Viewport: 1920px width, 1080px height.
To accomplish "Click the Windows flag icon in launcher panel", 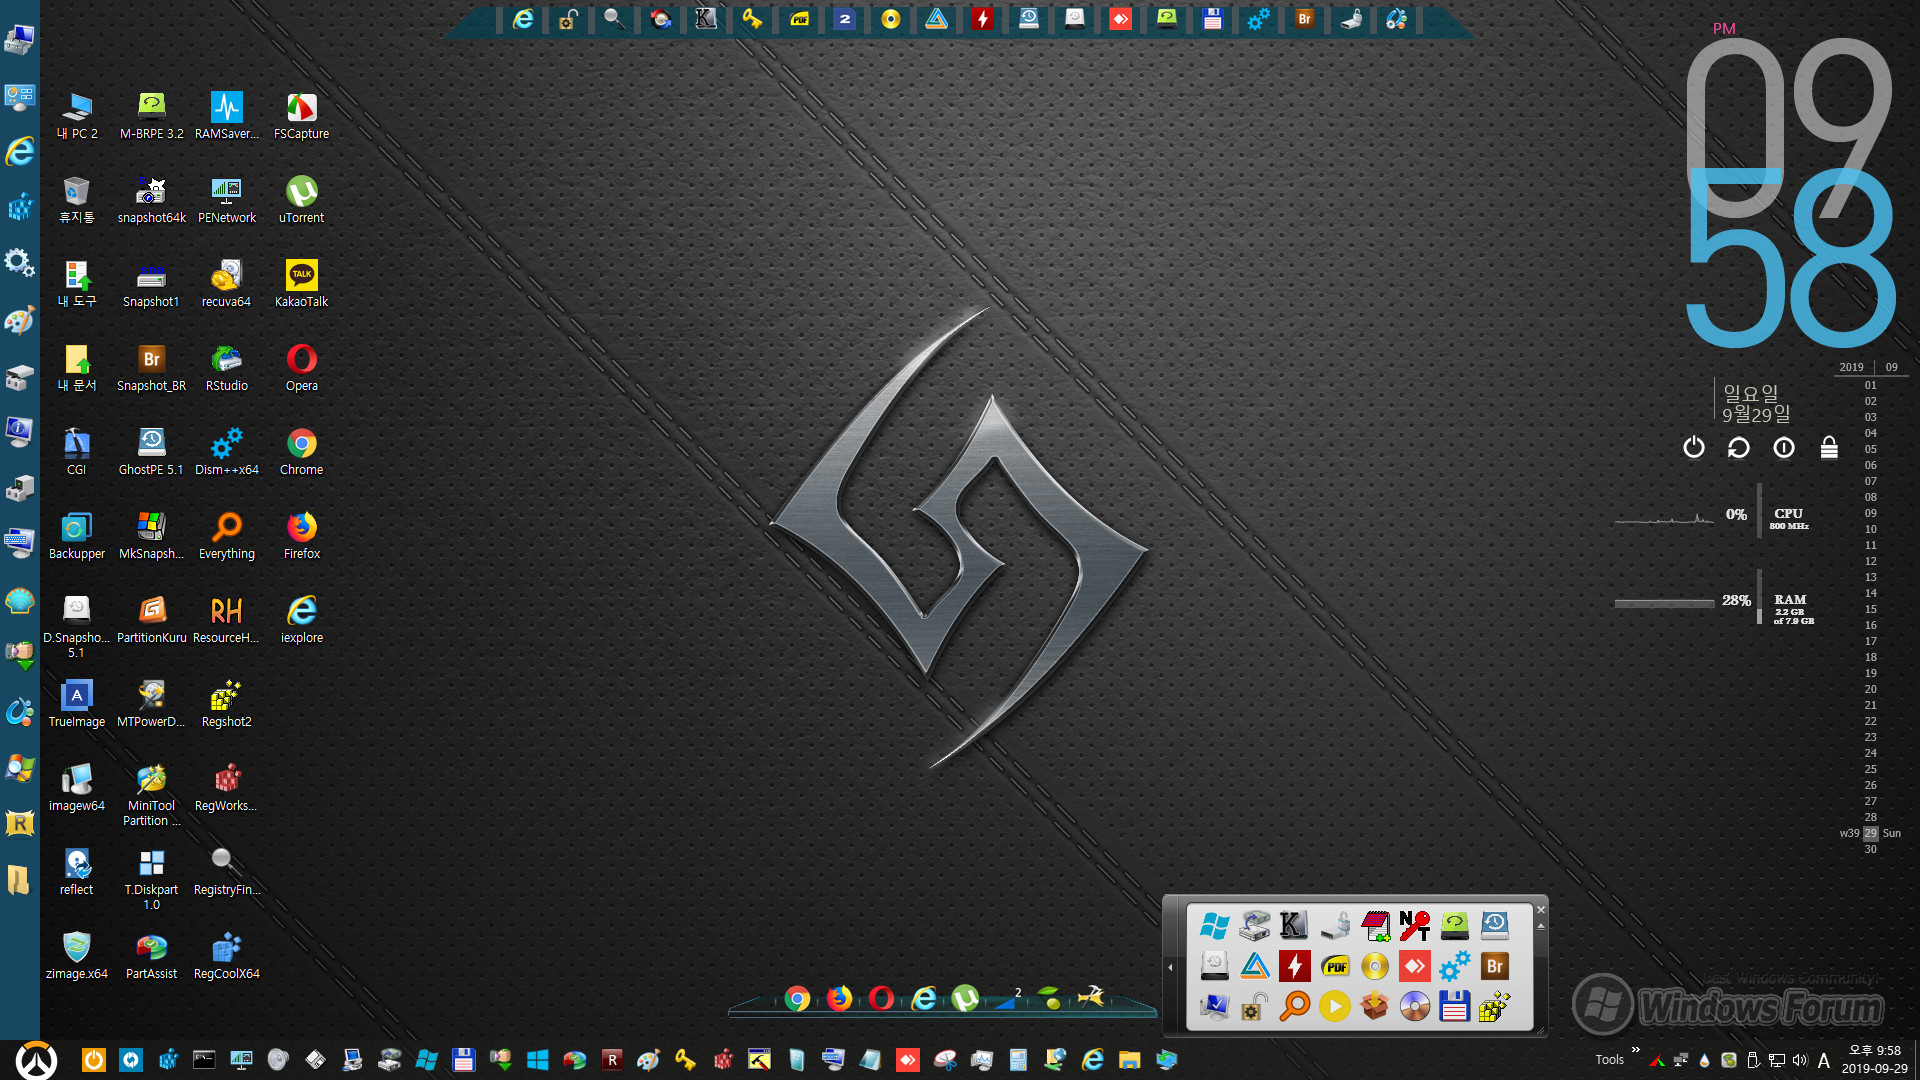I will [x=1214, y=926].
